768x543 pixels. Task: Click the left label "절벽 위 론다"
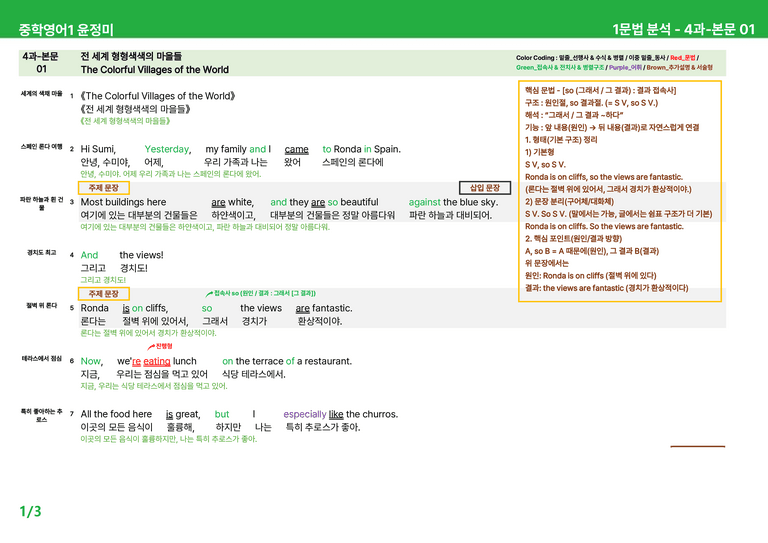(41, 306)
